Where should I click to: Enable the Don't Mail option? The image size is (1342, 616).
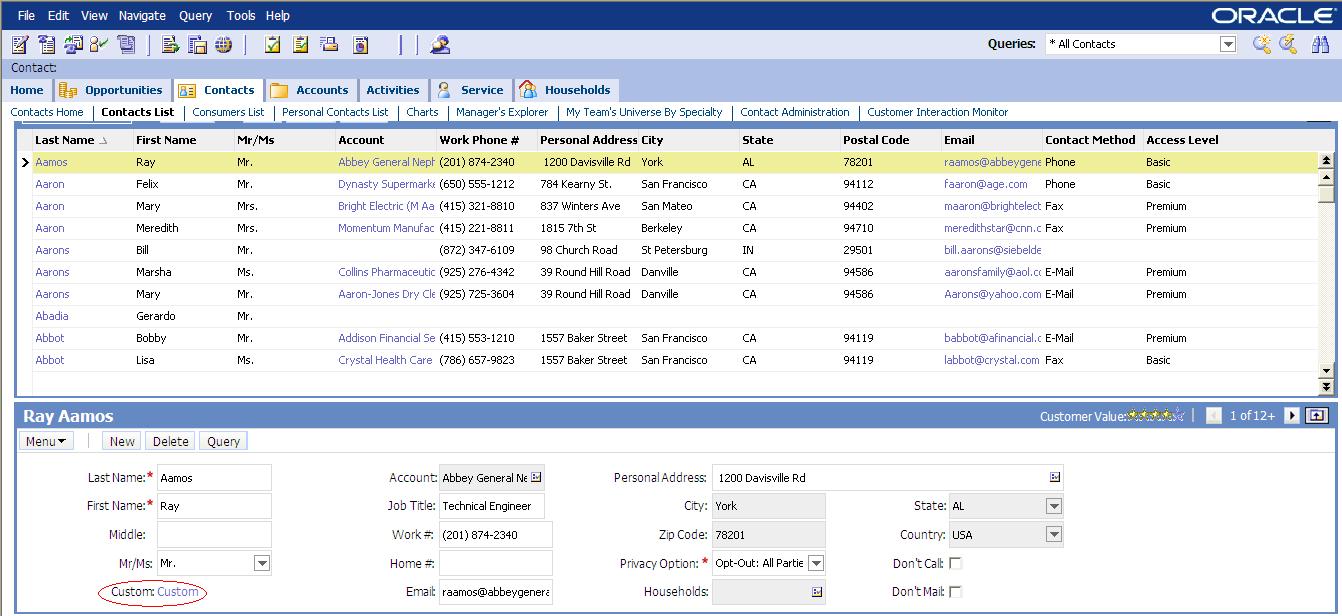[x=957, y=591]
